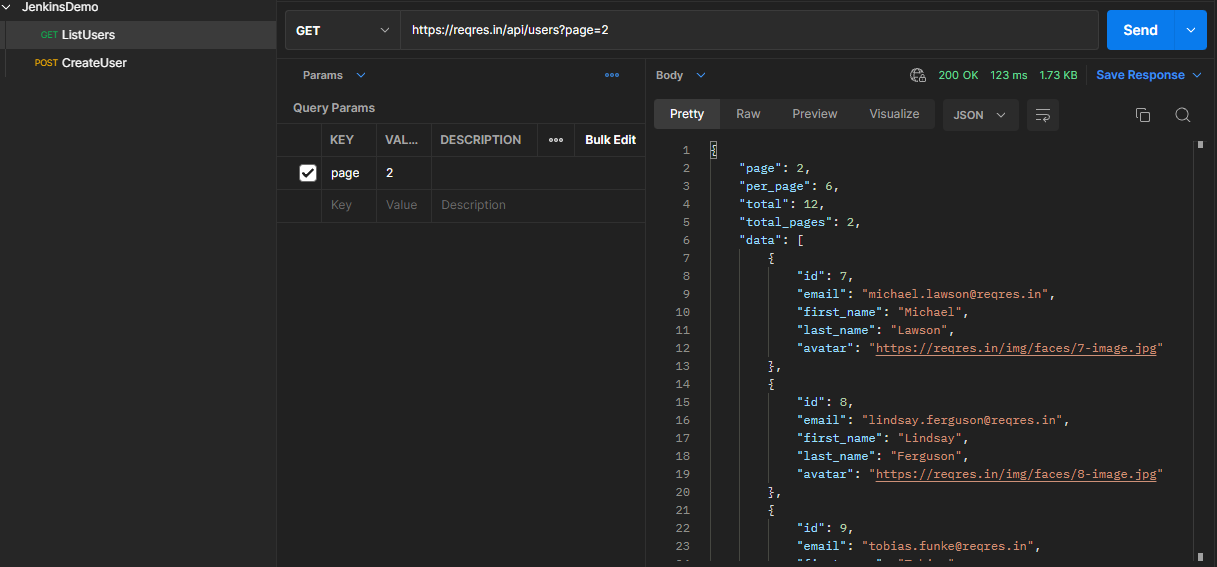The height and width of the screenshot is (567, 1217).
Task: Click the Query Params heading
Action: point(334,108)
